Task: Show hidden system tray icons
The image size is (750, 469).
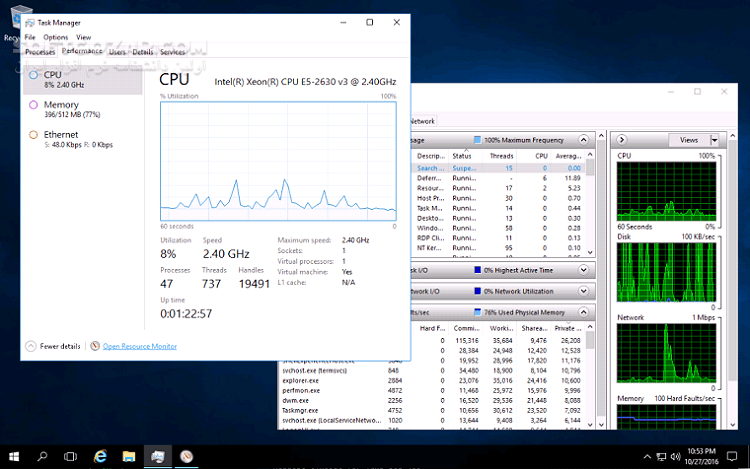Action: coord(647,457)
